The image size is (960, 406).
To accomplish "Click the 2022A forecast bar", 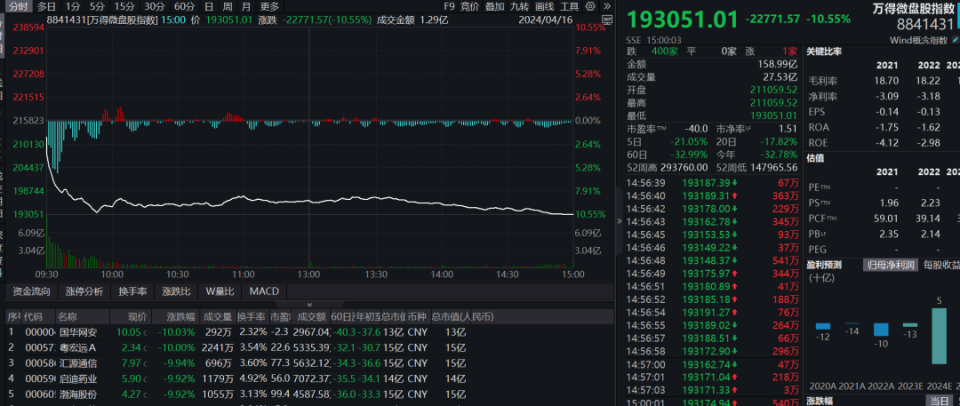I will 880,329.
